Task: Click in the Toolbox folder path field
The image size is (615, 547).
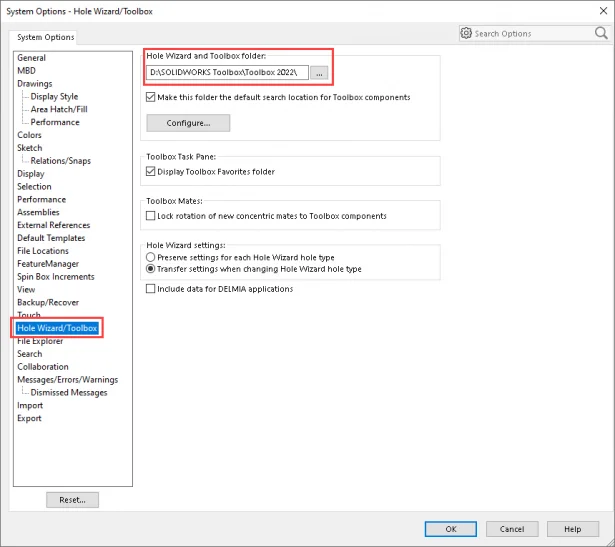Action: tap(226, 73)
